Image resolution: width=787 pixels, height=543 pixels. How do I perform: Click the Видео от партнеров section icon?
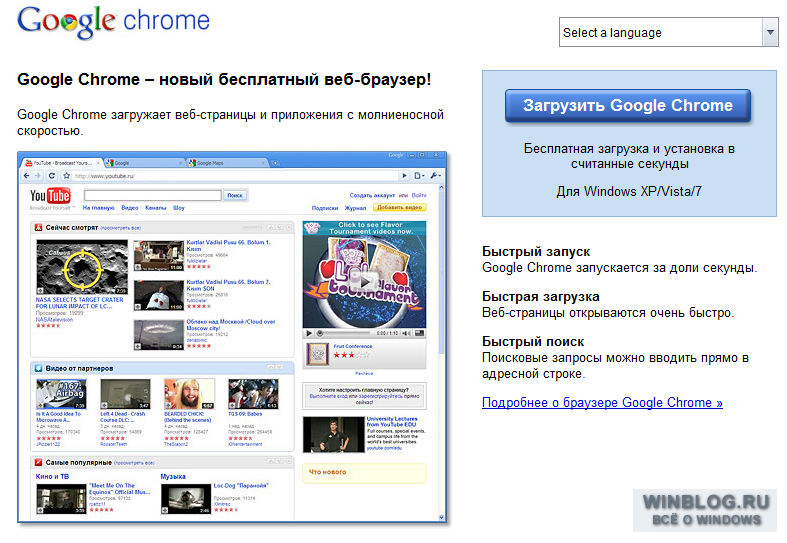click(x=38, y=368)
